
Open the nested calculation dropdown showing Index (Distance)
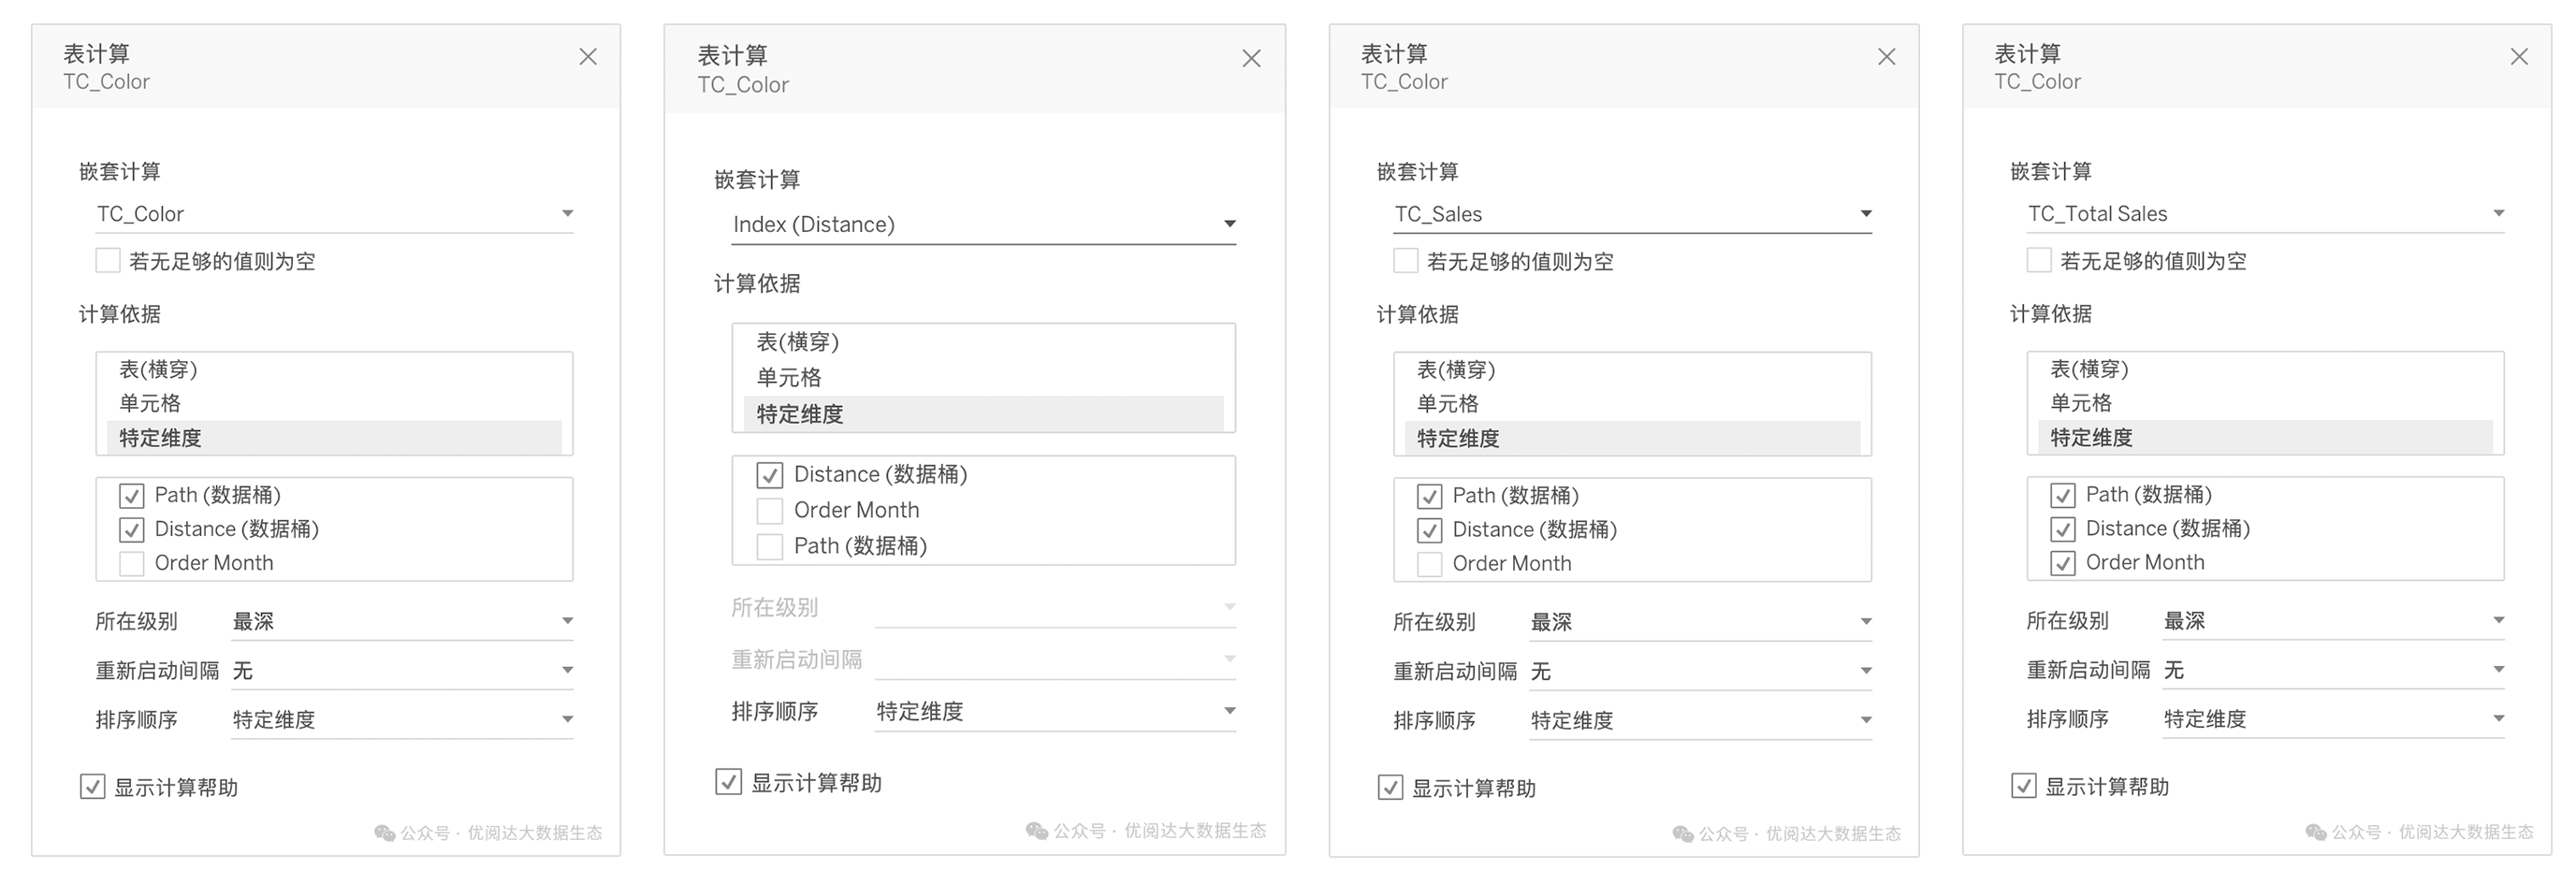pos(984,225)
